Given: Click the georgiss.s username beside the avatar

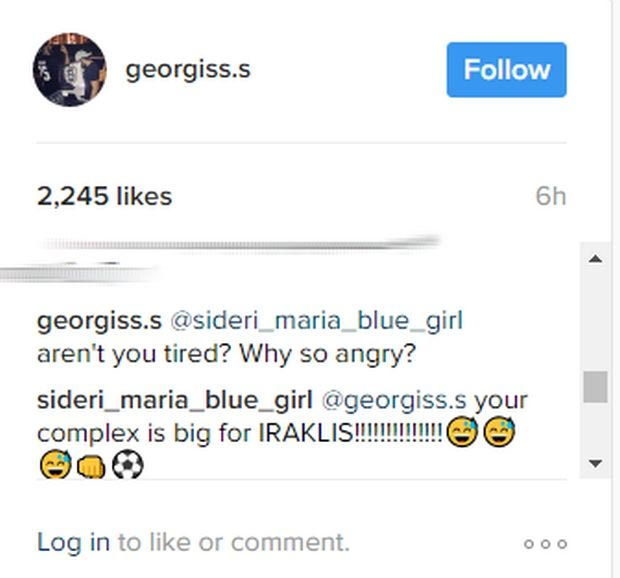Looking at the screenshot, I should 188,70.
